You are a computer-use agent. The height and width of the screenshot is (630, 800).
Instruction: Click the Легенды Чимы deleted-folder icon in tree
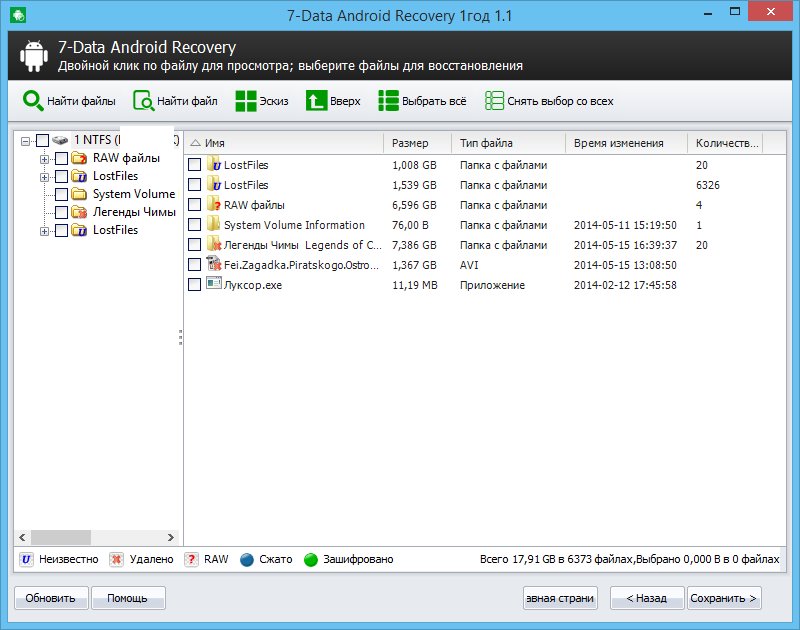(79, 212)
